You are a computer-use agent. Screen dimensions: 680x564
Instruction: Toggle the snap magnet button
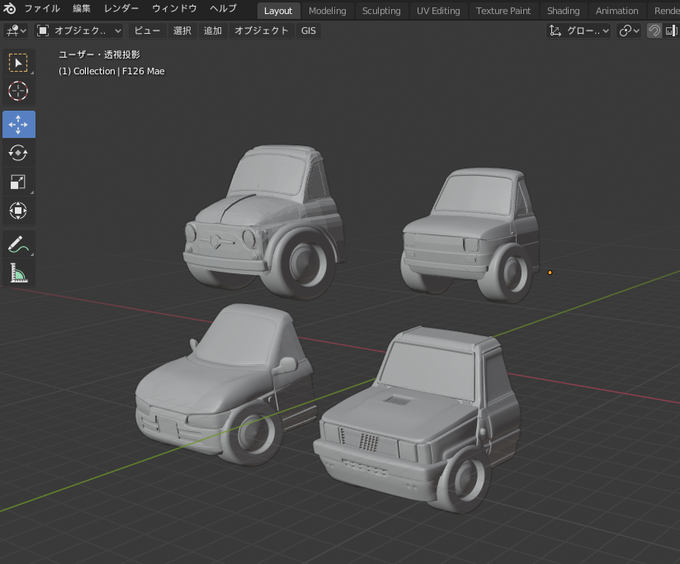[654, 31]
